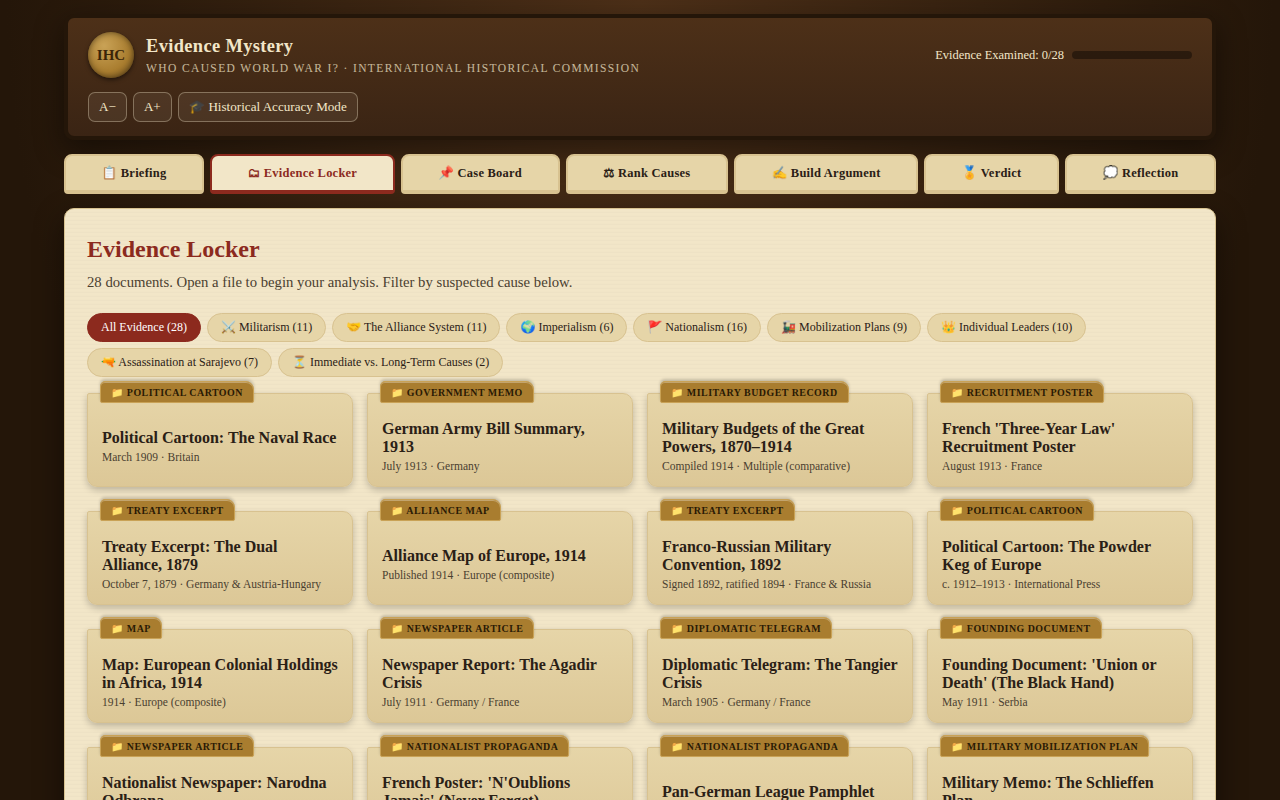
Task: Open German Army Bill Summary, 1913 file
Action: (500, 440)
